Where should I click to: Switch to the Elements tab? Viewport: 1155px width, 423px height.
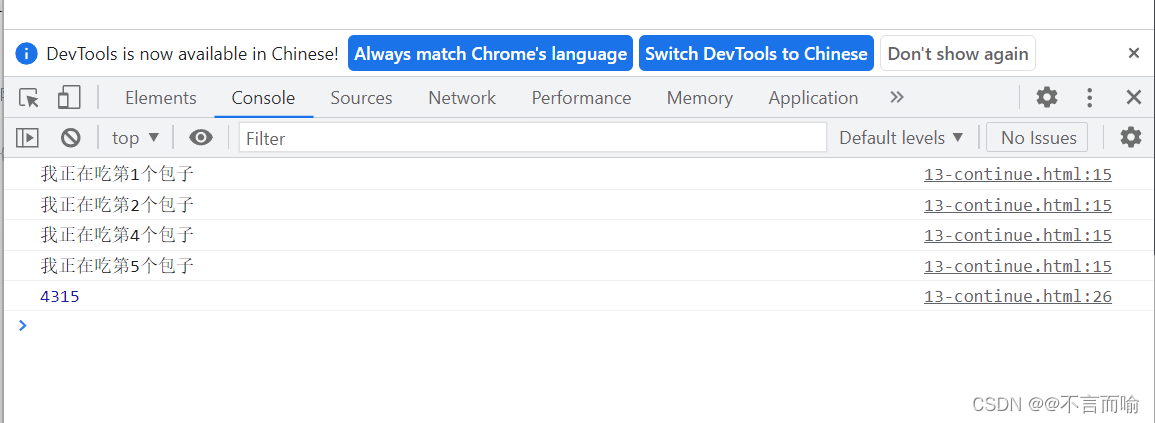click(x=160, y=98)
